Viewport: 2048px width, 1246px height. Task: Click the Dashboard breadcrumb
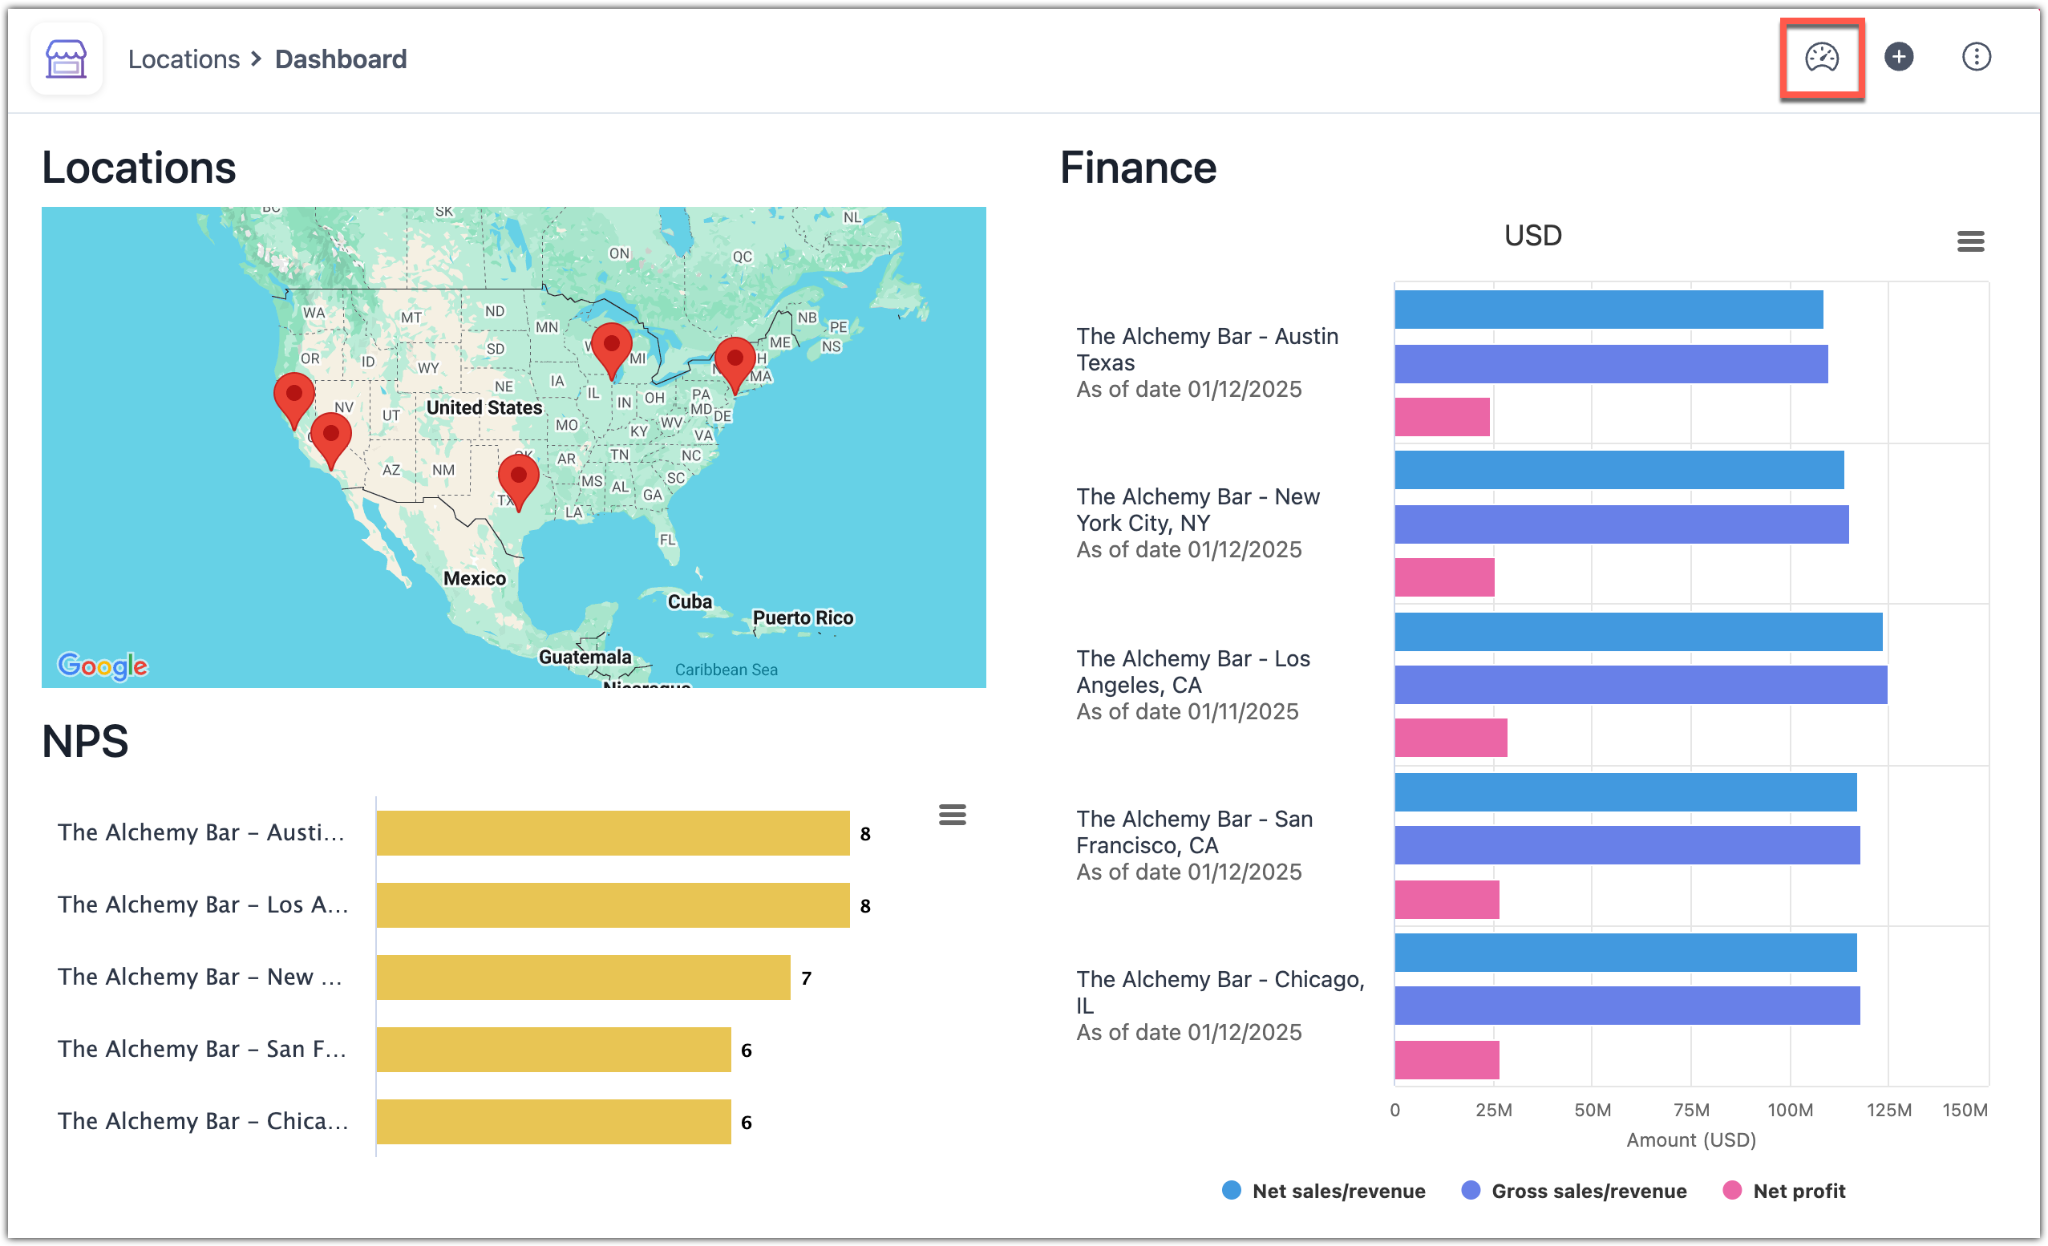tap(341, 59)
